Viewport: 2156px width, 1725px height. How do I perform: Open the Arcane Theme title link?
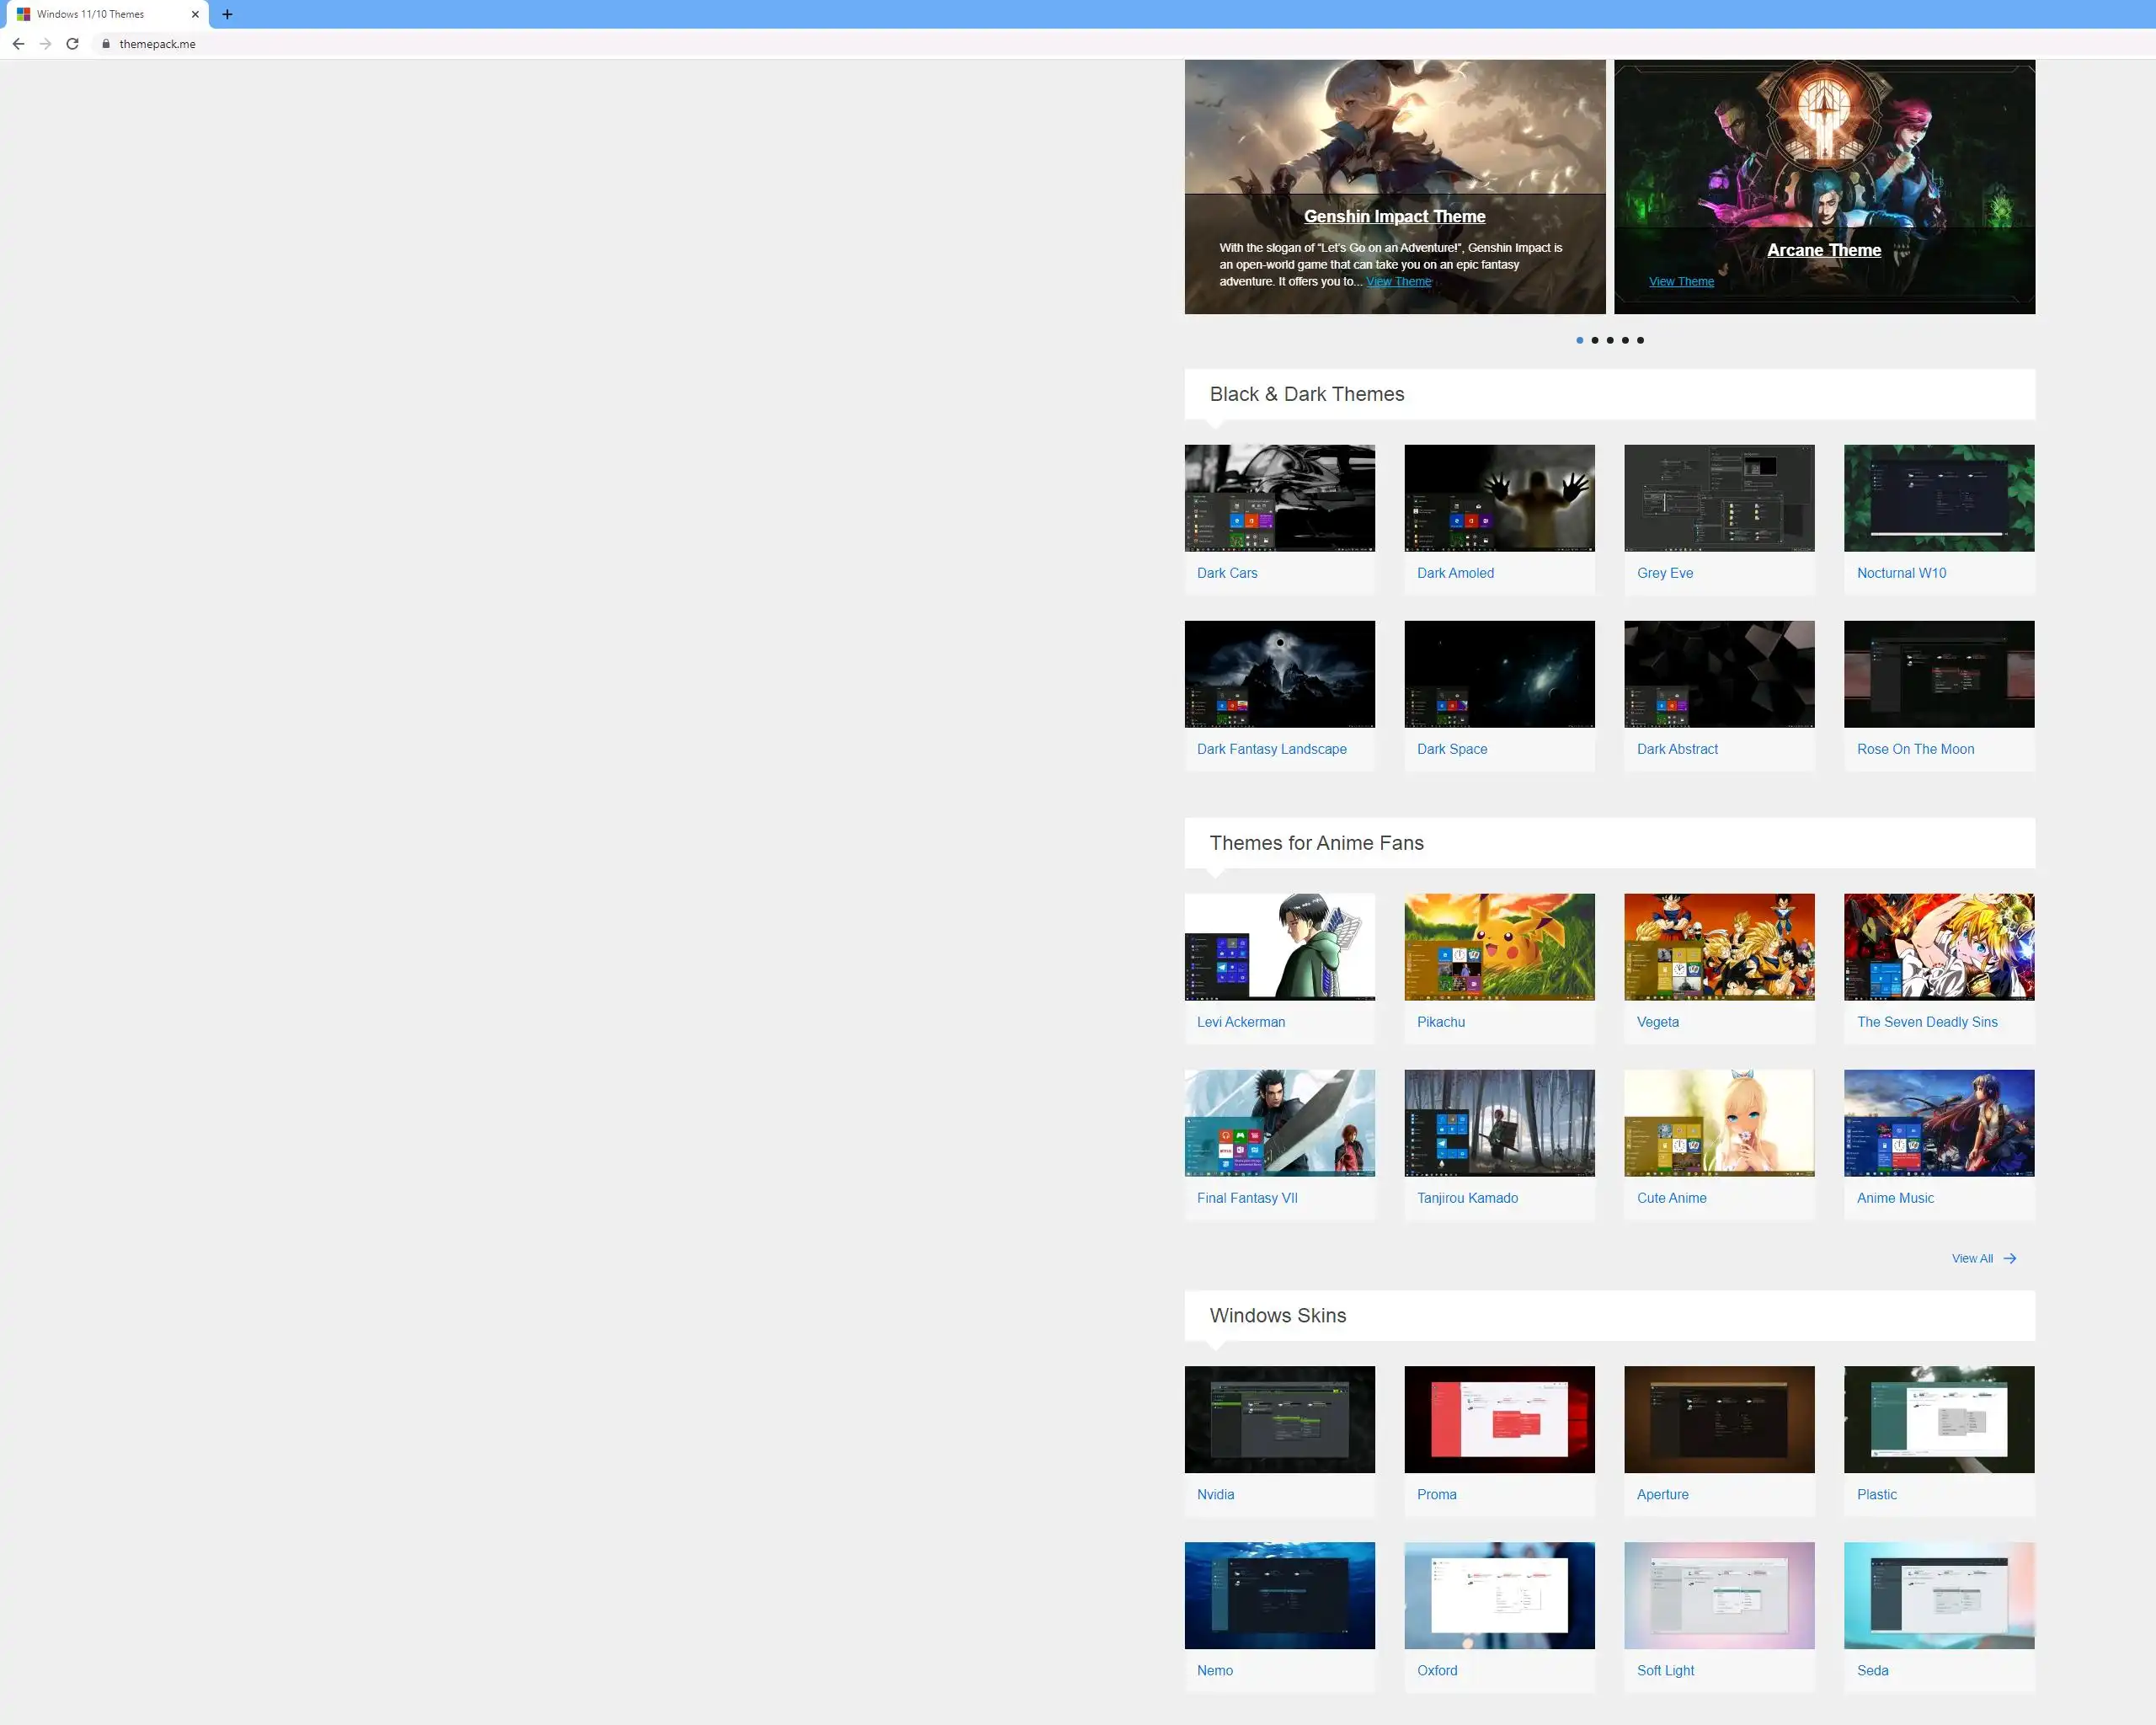click(1823, 250)
